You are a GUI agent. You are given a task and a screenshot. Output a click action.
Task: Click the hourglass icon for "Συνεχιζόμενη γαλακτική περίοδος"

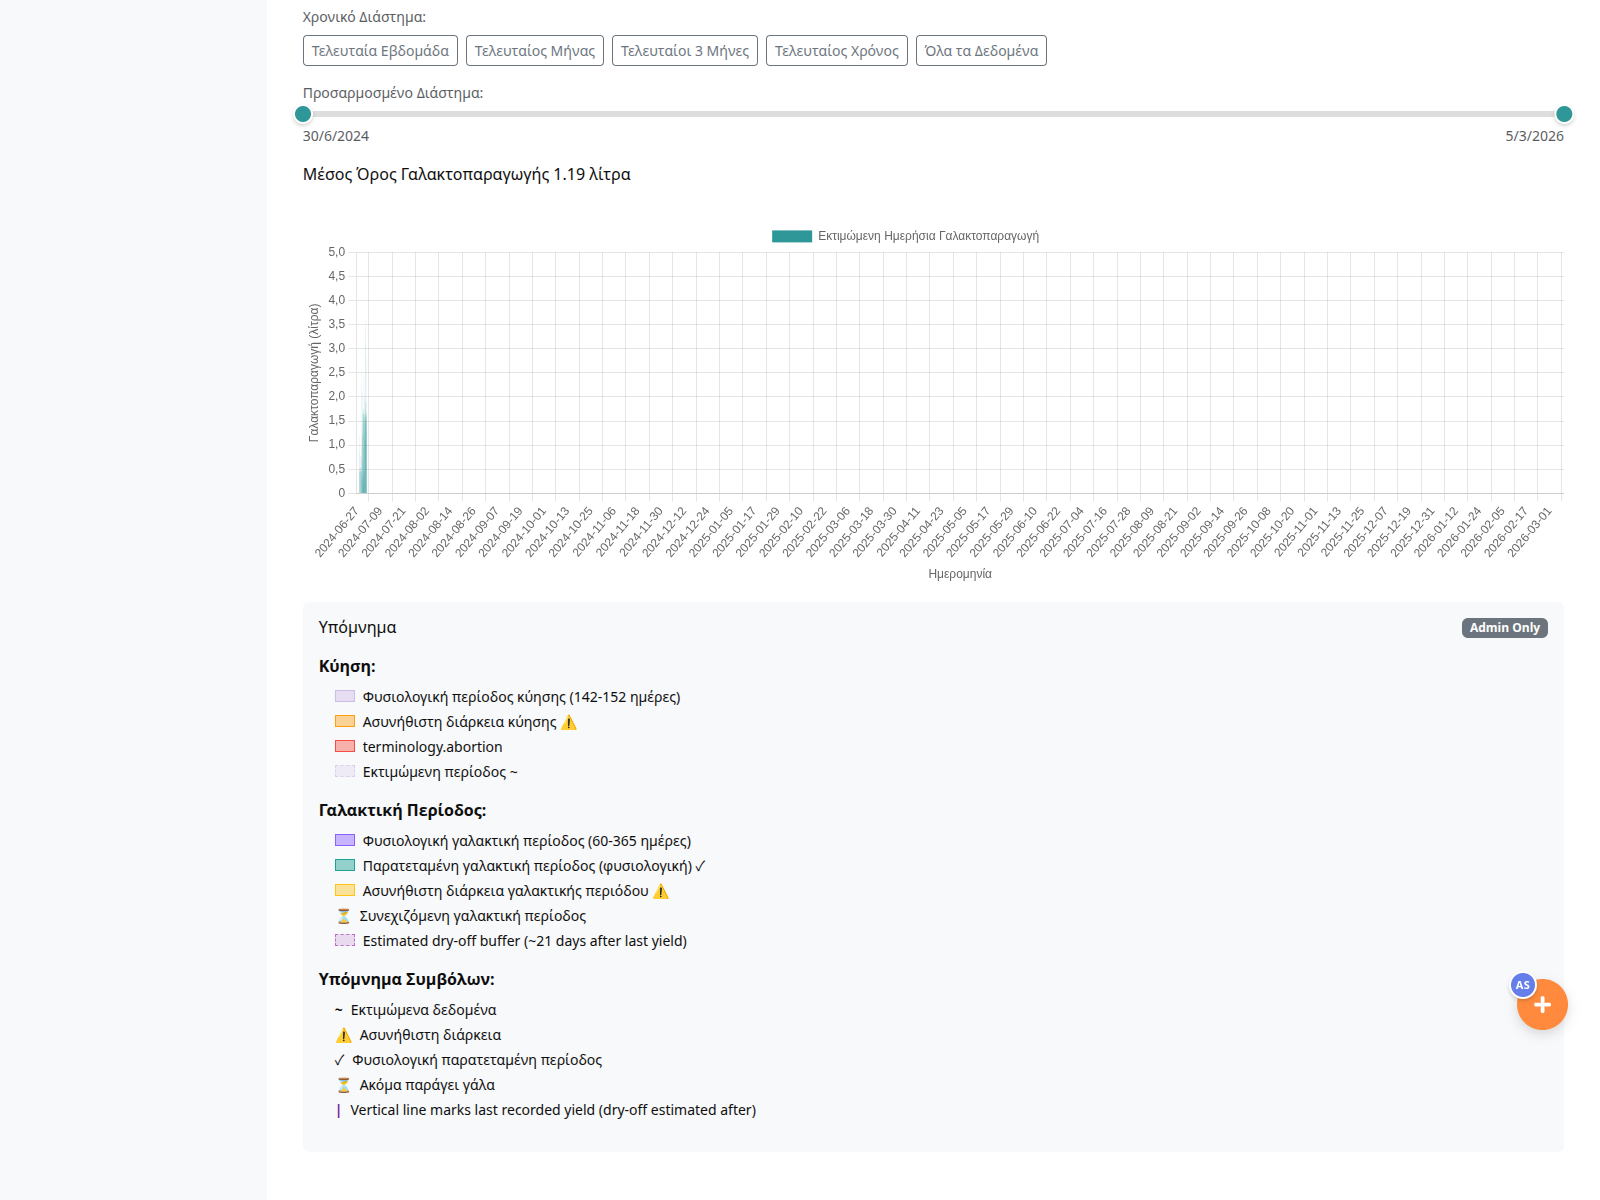342,915
